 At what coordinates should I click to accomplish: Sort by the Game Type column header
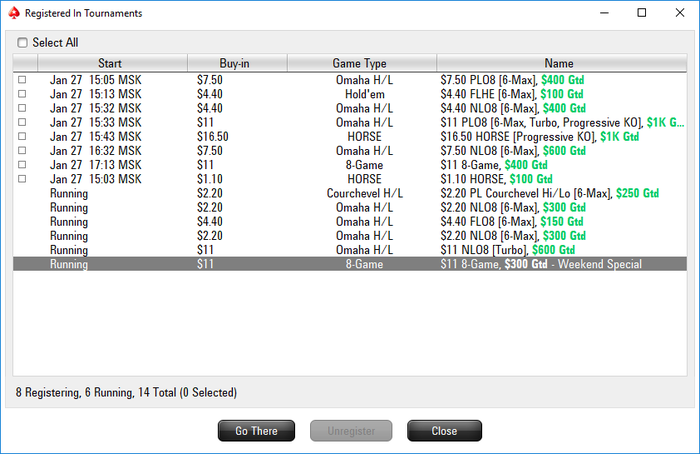[x=362, y=63]
